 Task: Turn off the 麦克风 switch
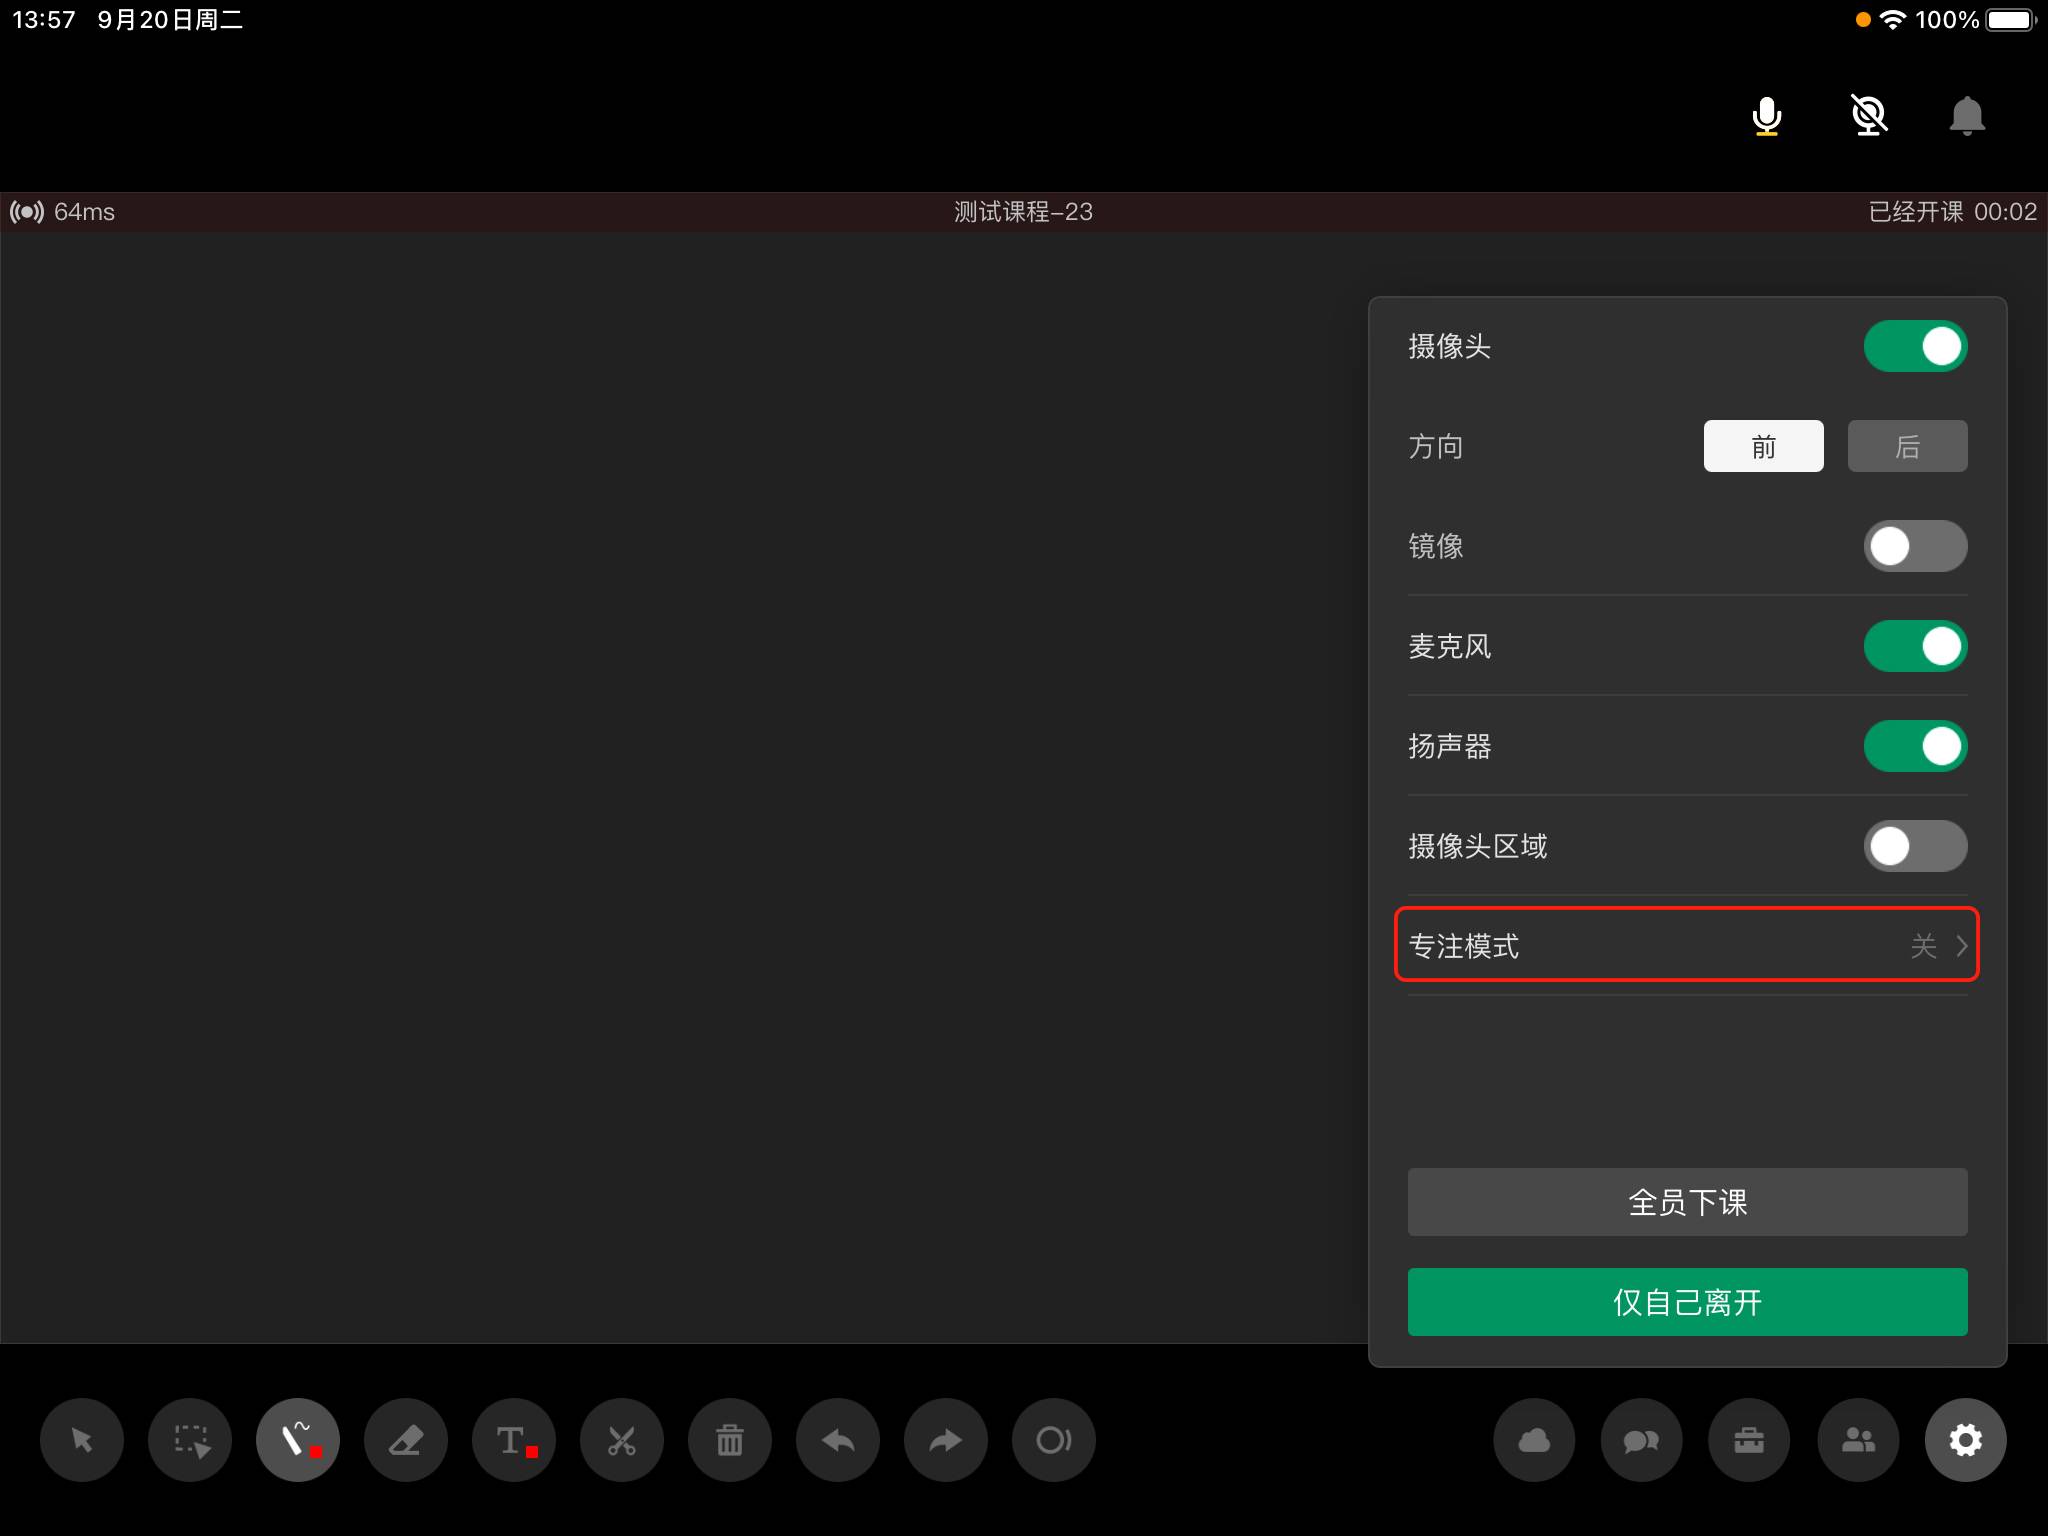pyautogui.click(x=1915, y=646)
